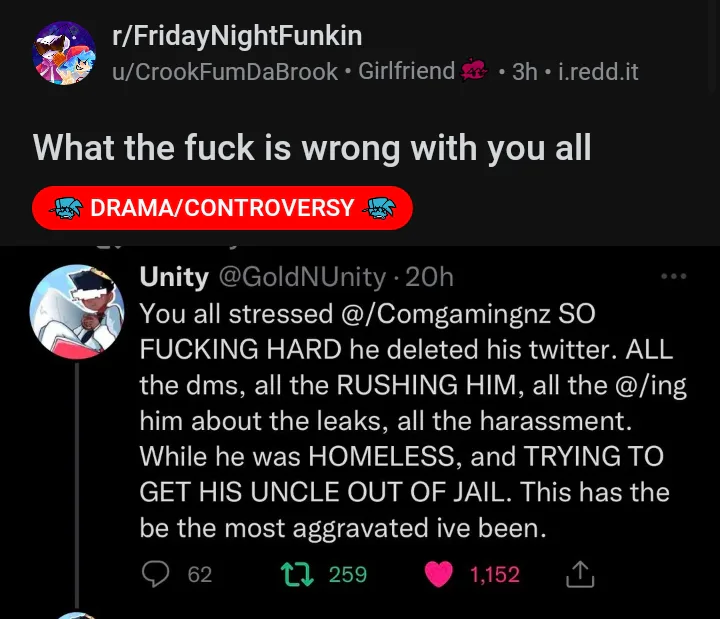Filter by the DRAMA/CONTROVERSY flair label
720x619 pixels.
tap(222, 208)
